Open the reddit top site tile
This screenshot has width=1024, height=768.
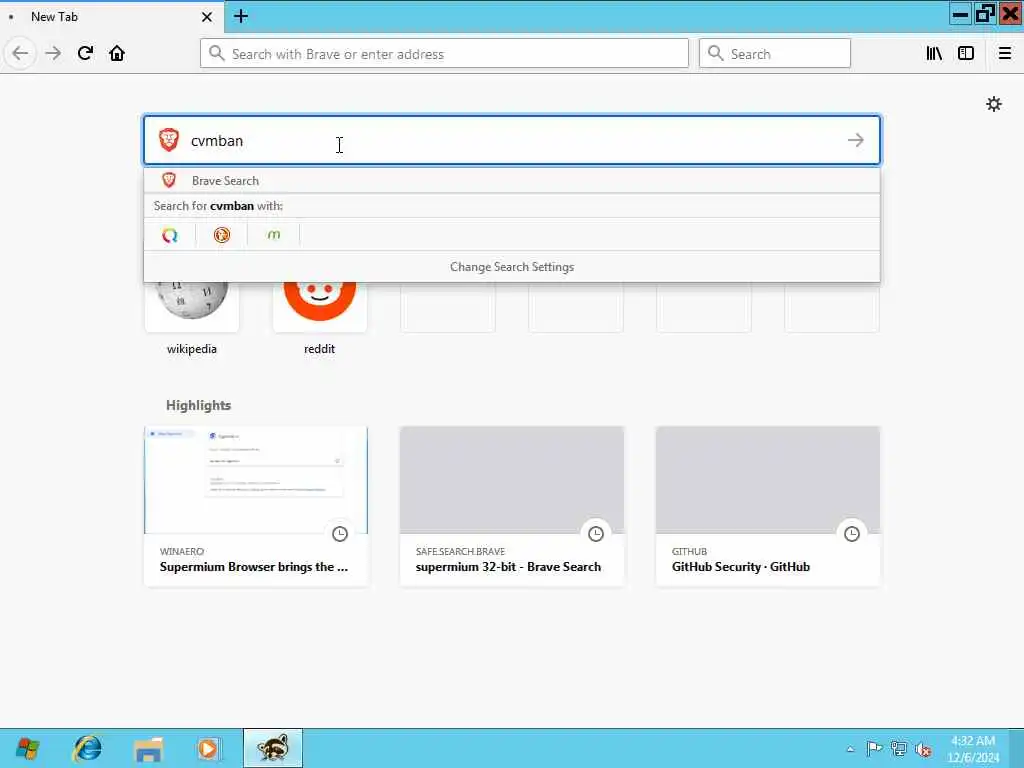pyautogui.click(x=319, y=319)
